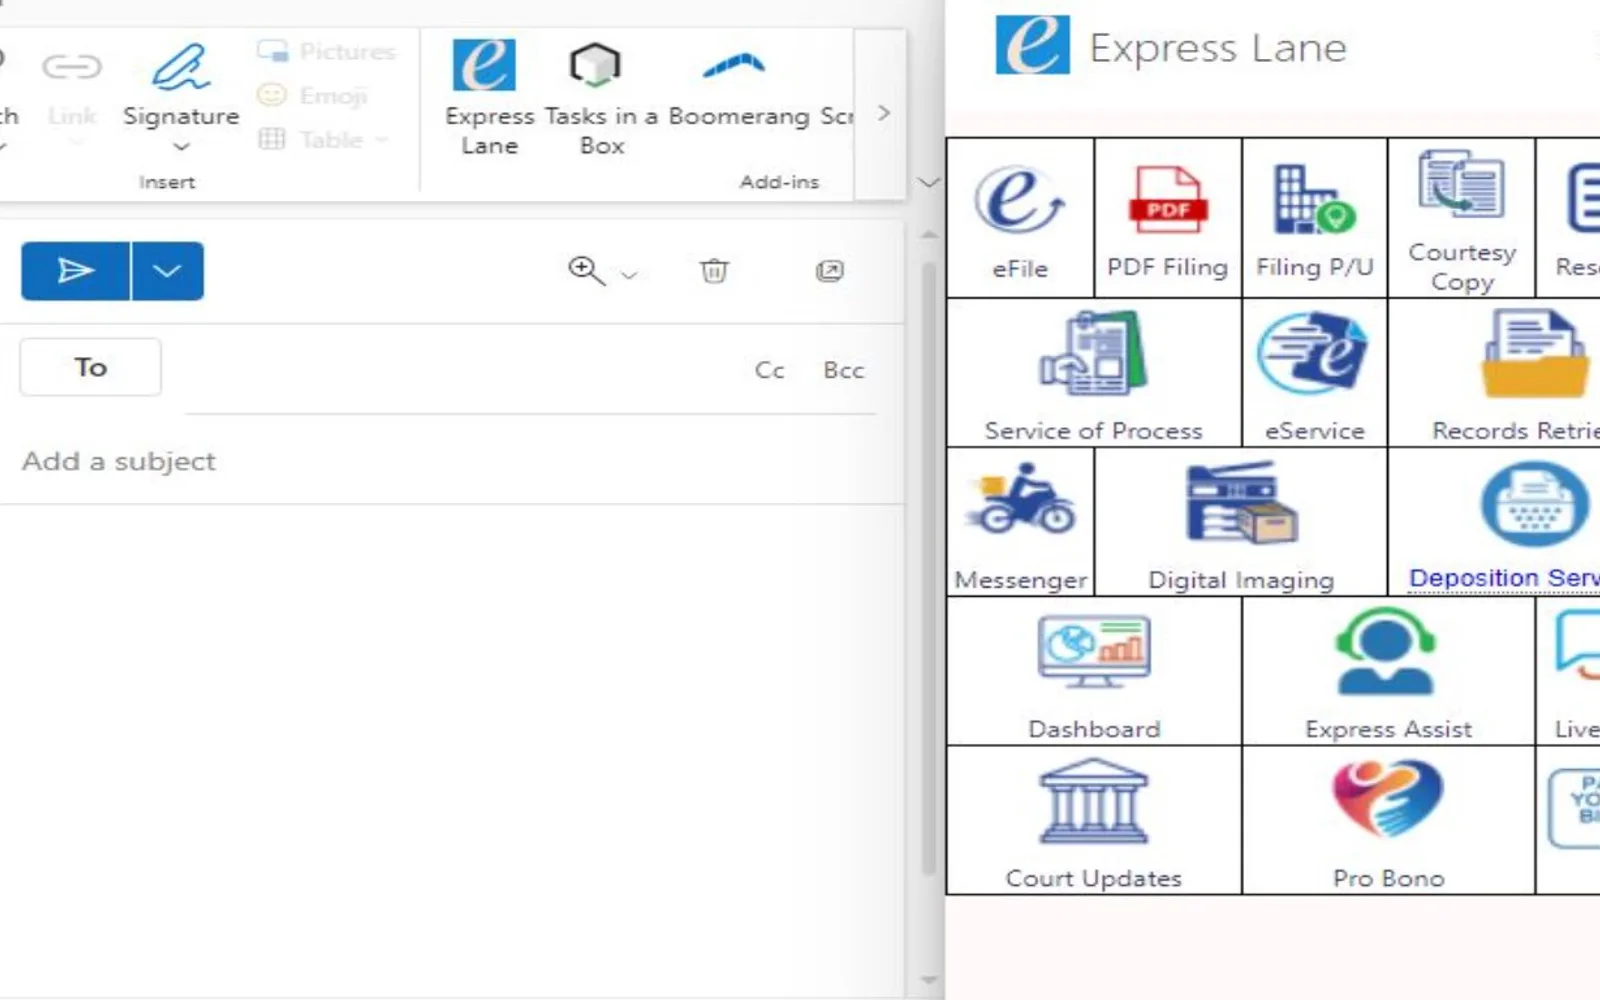Collapse the ribbon with the down chevron

tap(928, 182)
